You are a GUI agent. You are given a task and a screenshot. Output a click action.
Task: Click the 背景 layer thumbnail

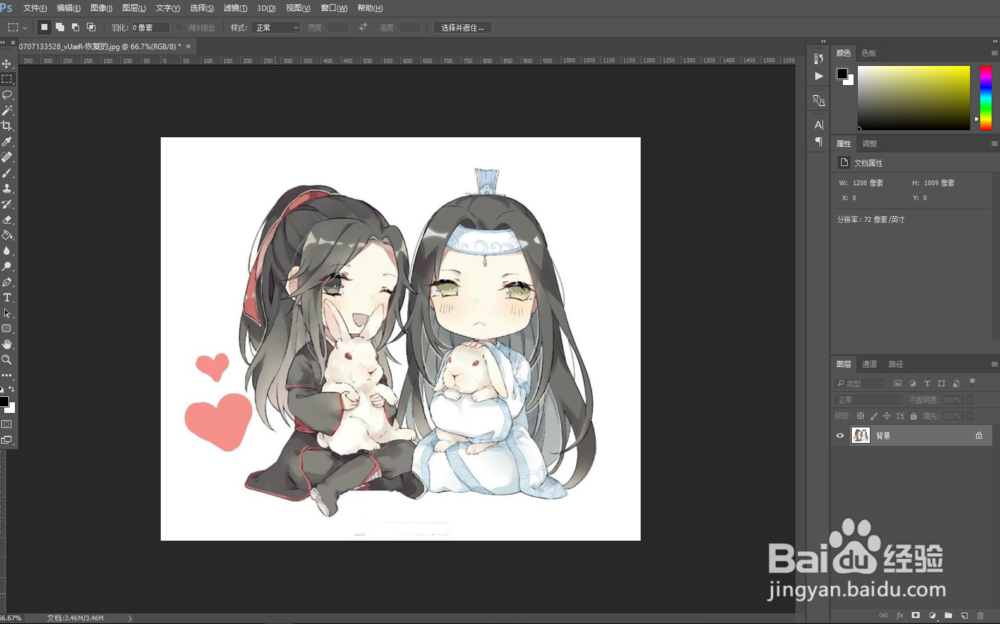pos(861,436)
